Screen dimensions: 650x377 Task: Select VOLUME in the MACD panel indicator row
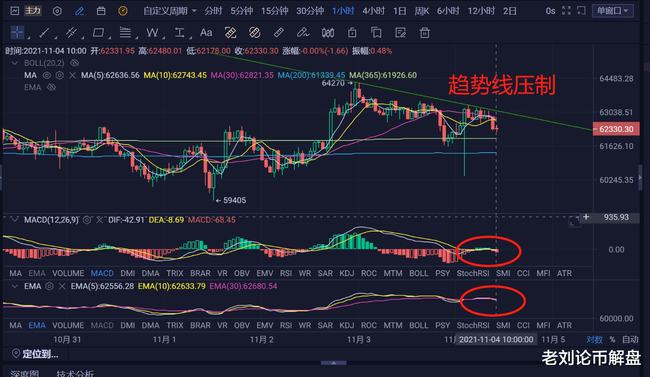[68, 273]
